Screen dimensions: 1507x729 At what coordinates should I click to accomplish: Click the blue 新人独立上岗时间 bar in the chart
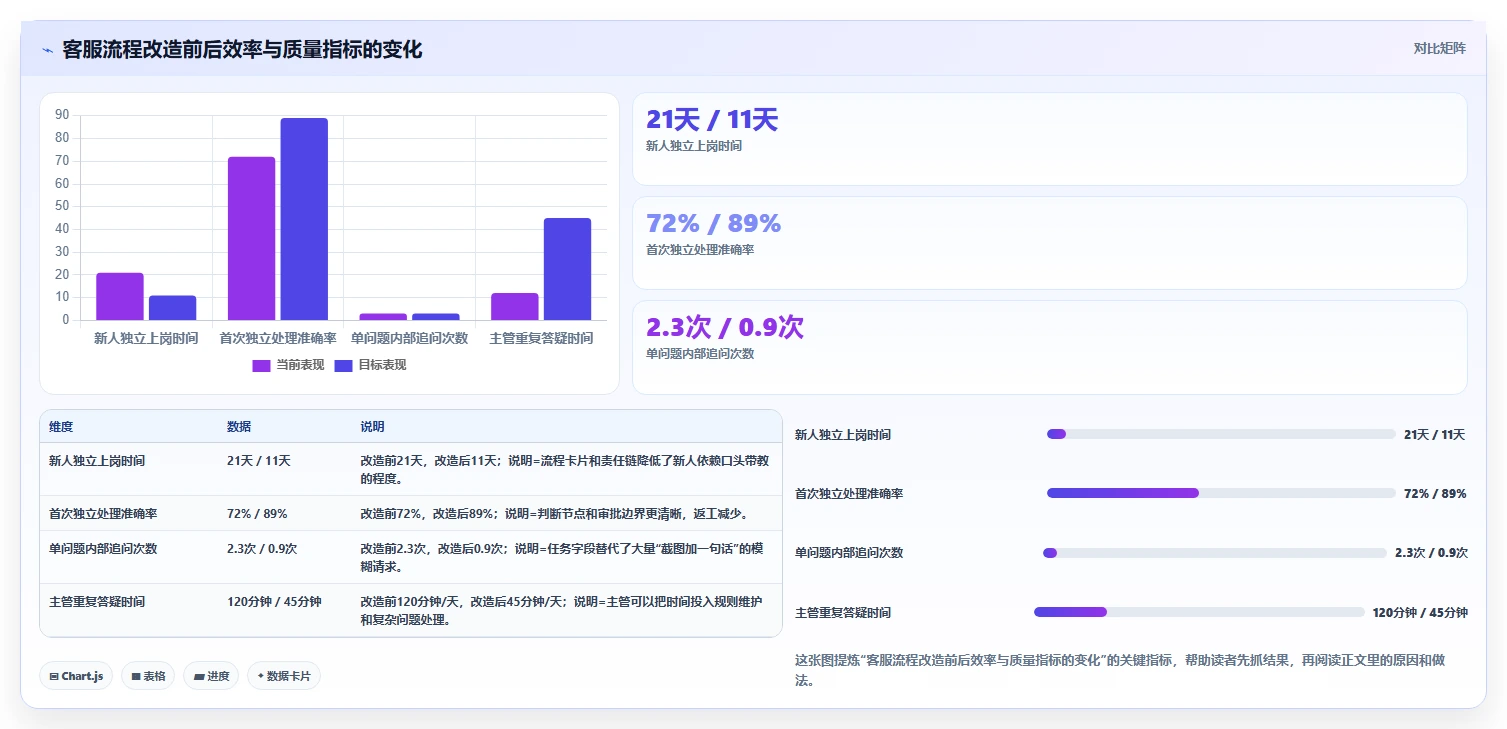click(173, 308)
